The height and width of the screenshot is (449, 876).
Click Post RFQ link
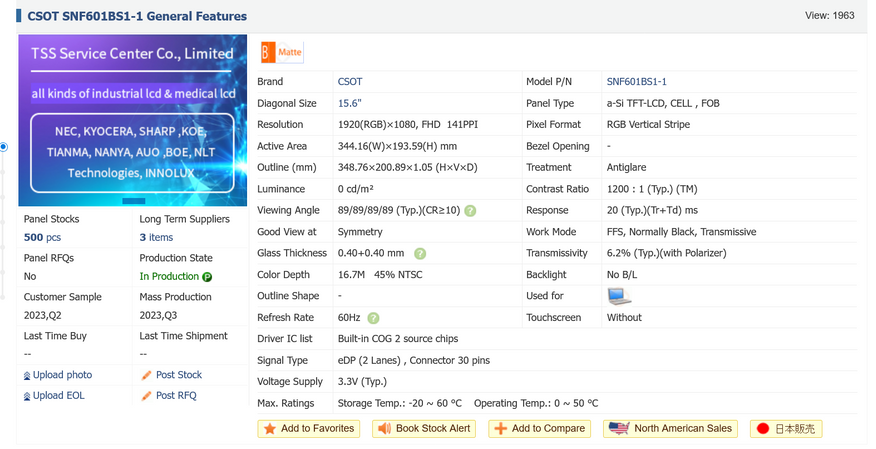pyautogui.click(x=176, y=395)
